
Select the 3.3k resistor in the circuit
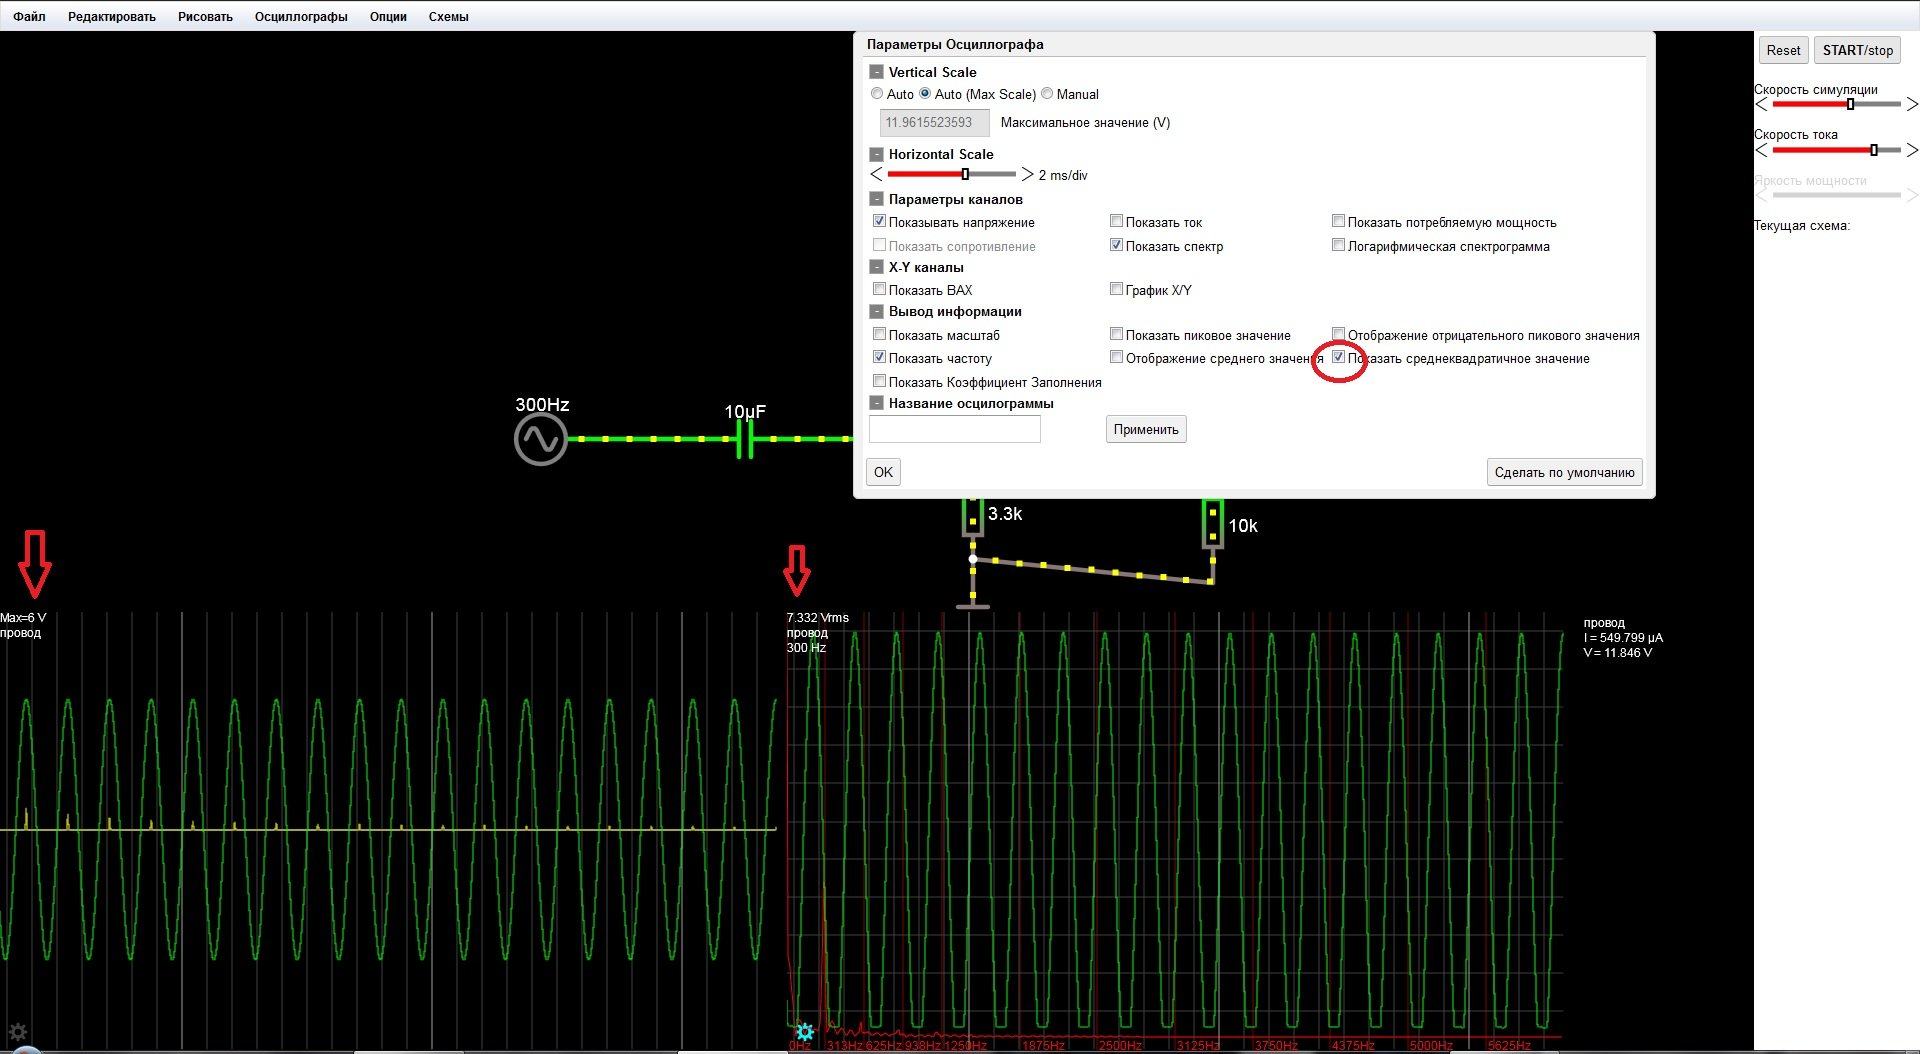click(x=972, y=517)
